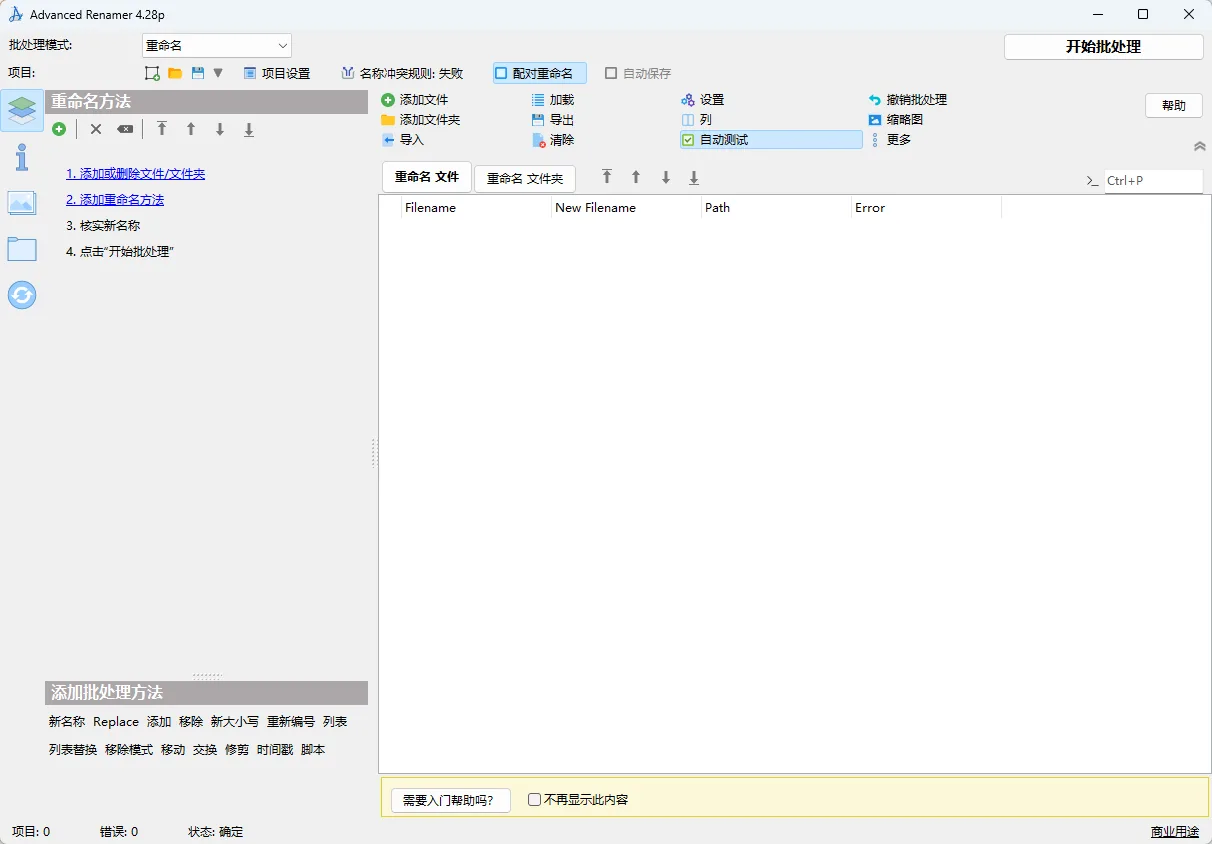Image resolution: width=1212 pixels, height=844 pixels.
Task: Add Replace batch method
Action: [116, 722]
